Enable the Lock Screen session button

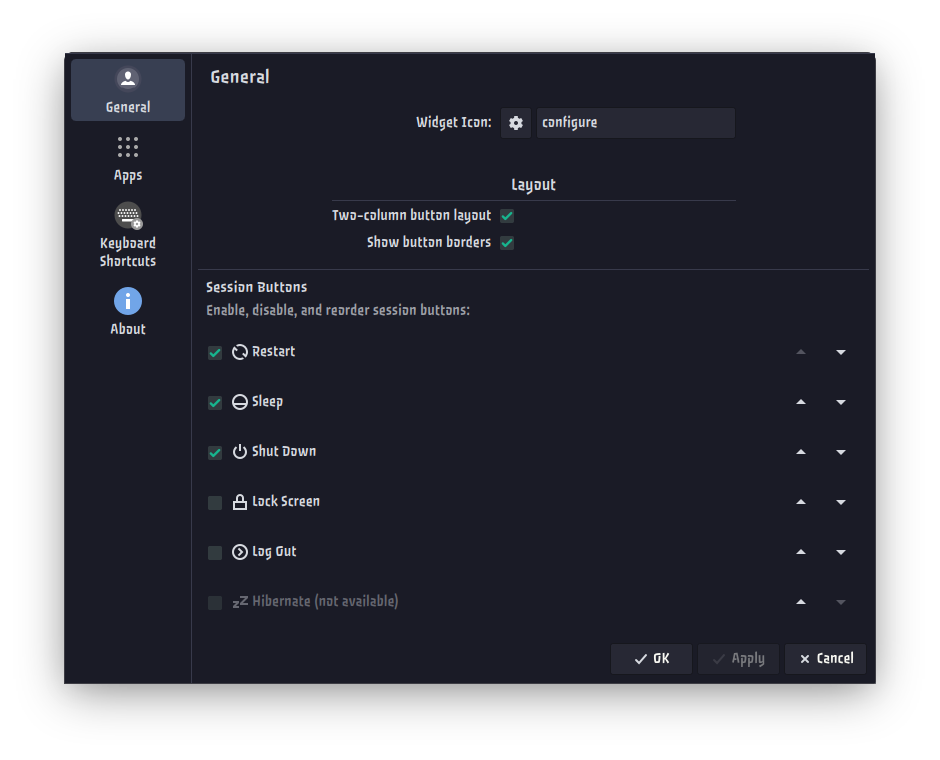pyautogui.click(x=215, y=502)
